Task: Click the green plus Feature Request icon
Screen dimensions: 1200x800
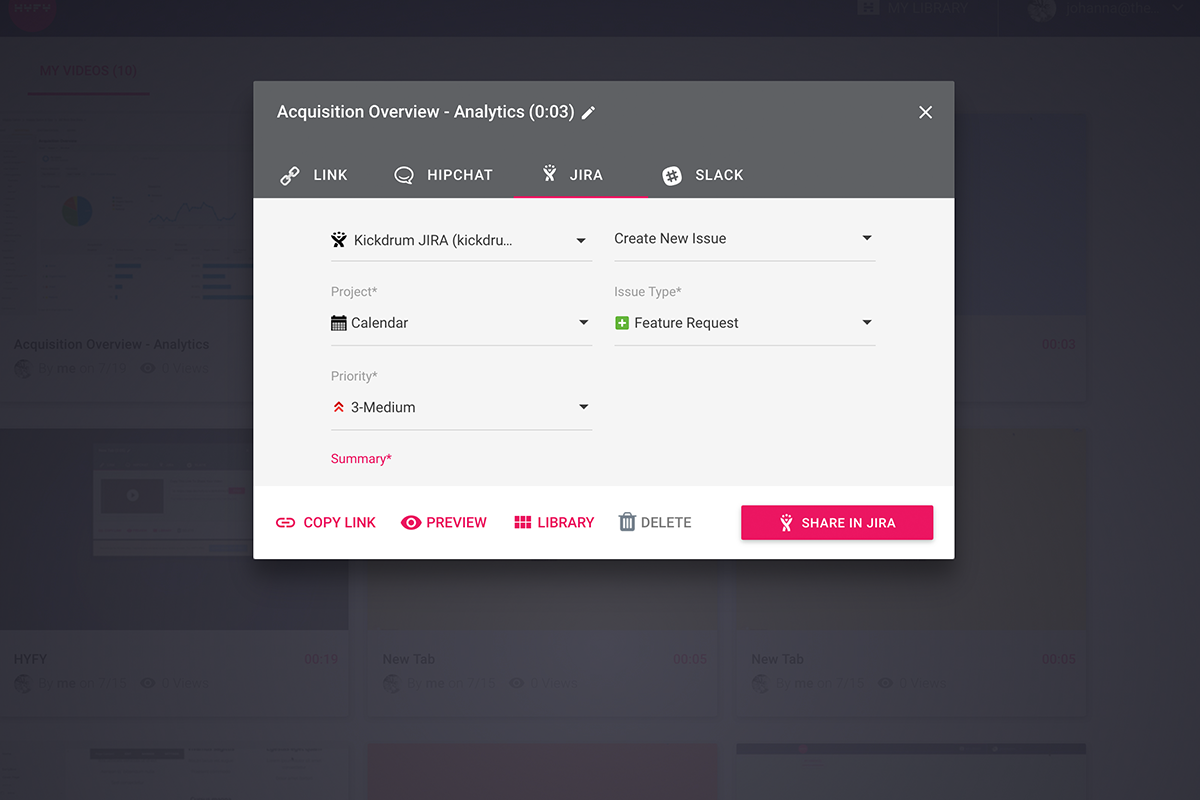Action: coord(622,323)
